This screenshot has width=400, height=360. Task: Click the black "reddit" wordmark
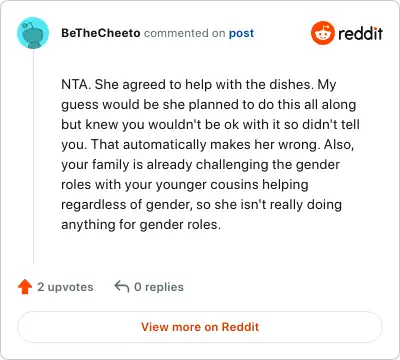coord(360,33)
